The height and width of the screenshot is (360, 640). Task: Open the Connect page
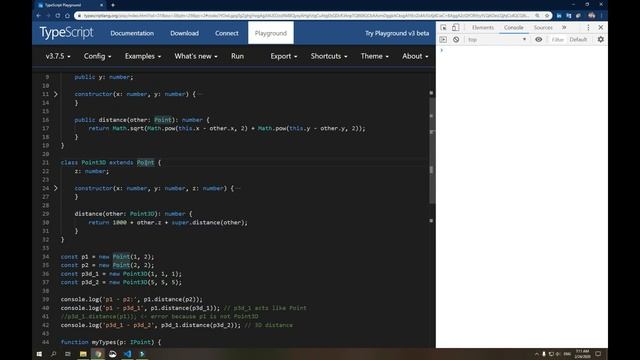227,33
